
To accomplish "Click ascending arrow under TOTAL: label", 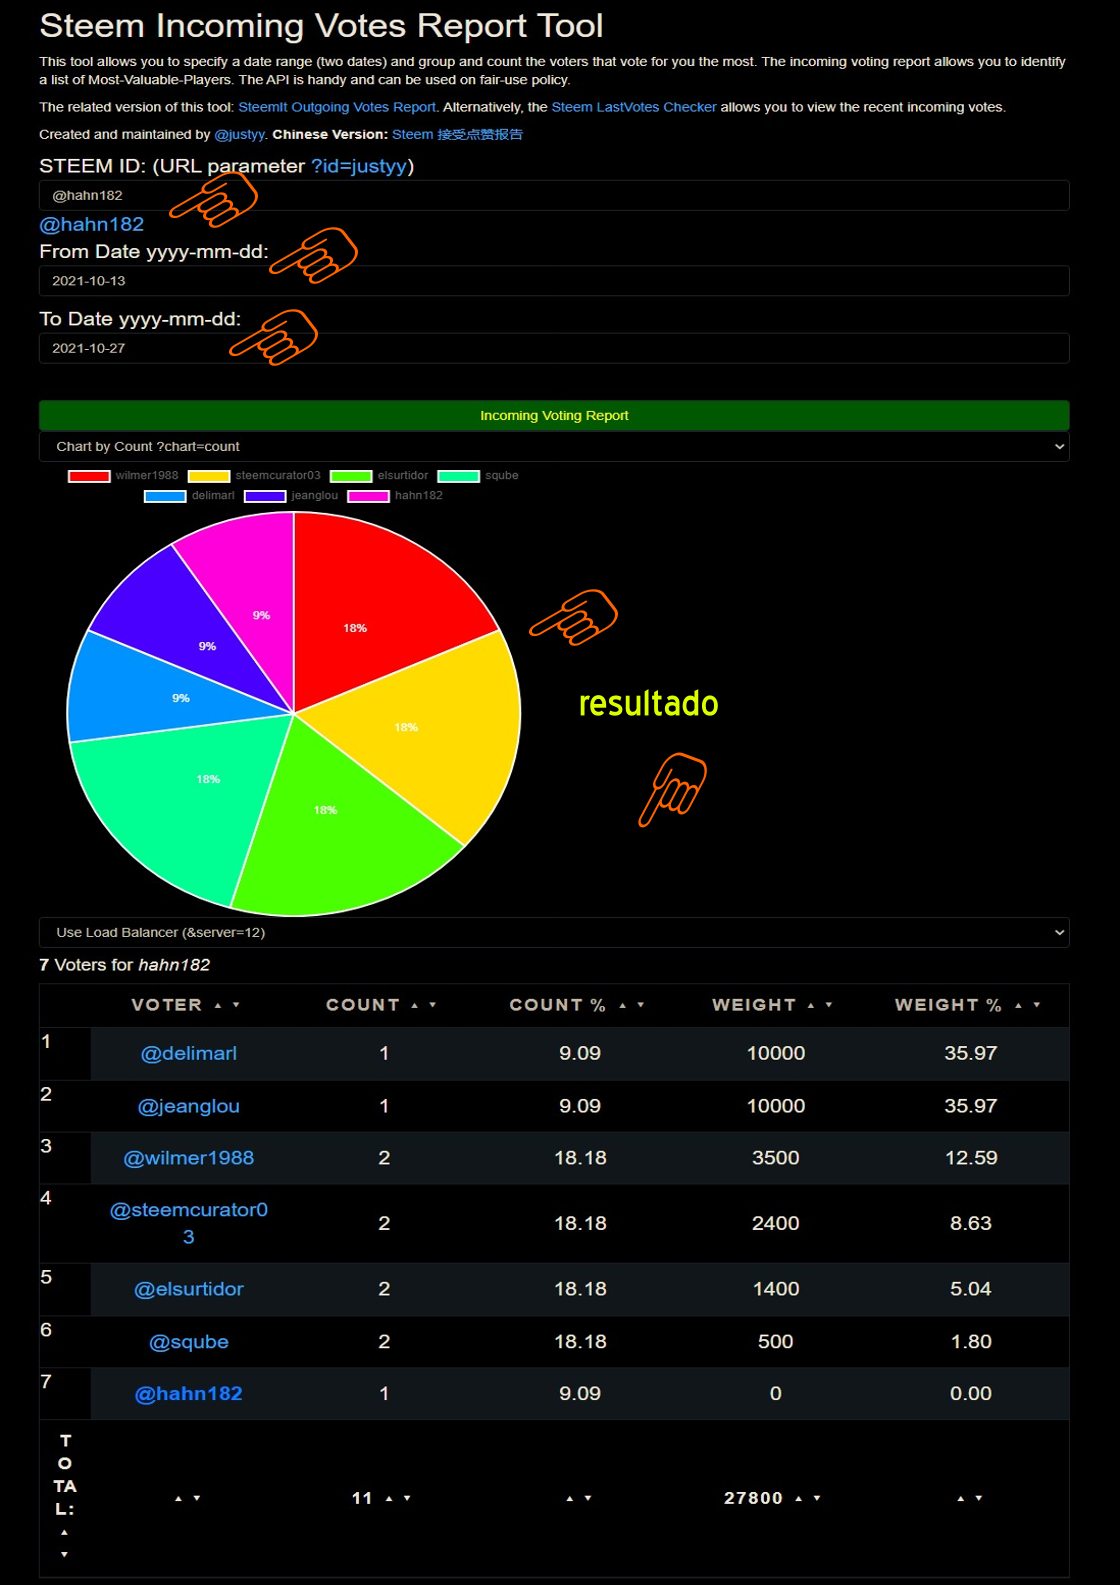I will (64, 1532).
